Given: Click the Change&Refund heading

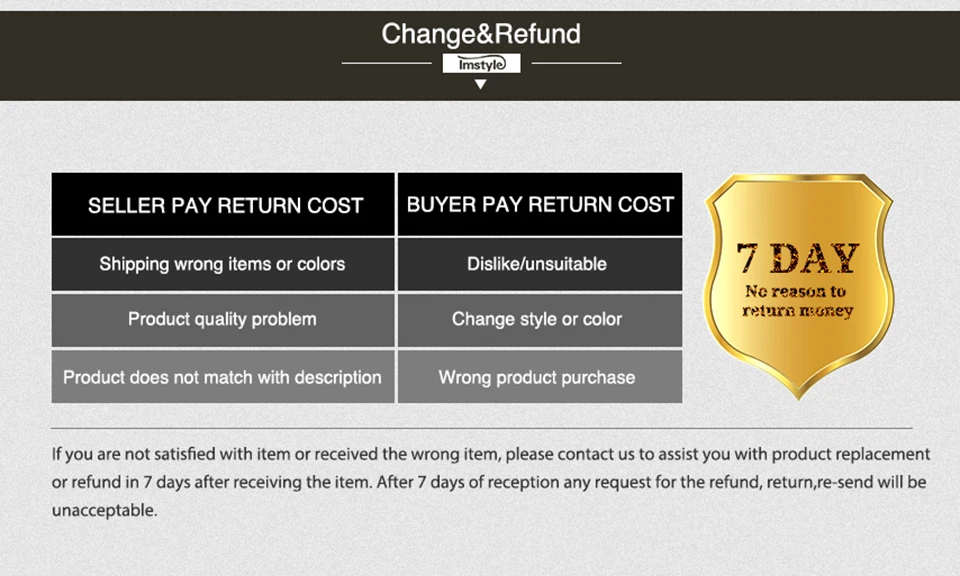Looking at the screenshot, I should [481, 34].
